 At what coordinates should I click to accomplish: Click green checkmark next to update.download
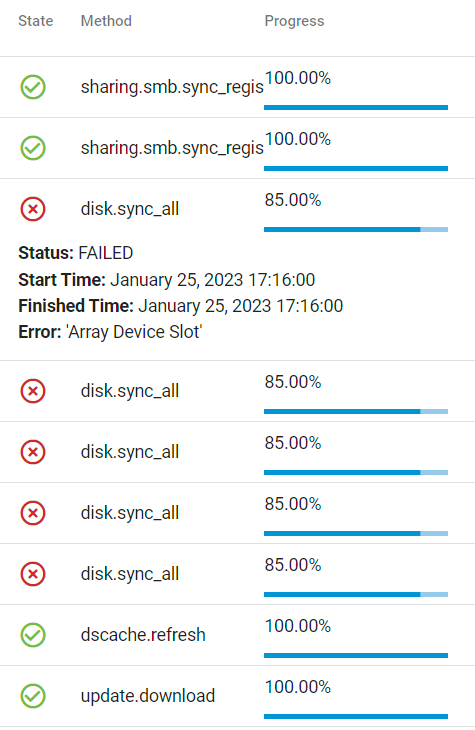[x=33, y=696]
